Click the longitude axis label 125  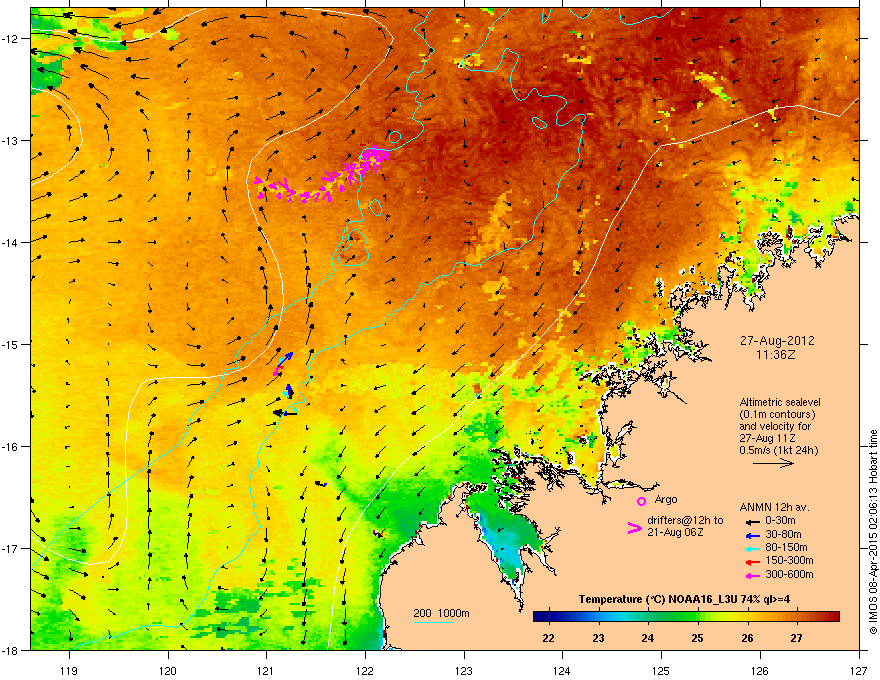pyautogui.click(x=661, y=670)
